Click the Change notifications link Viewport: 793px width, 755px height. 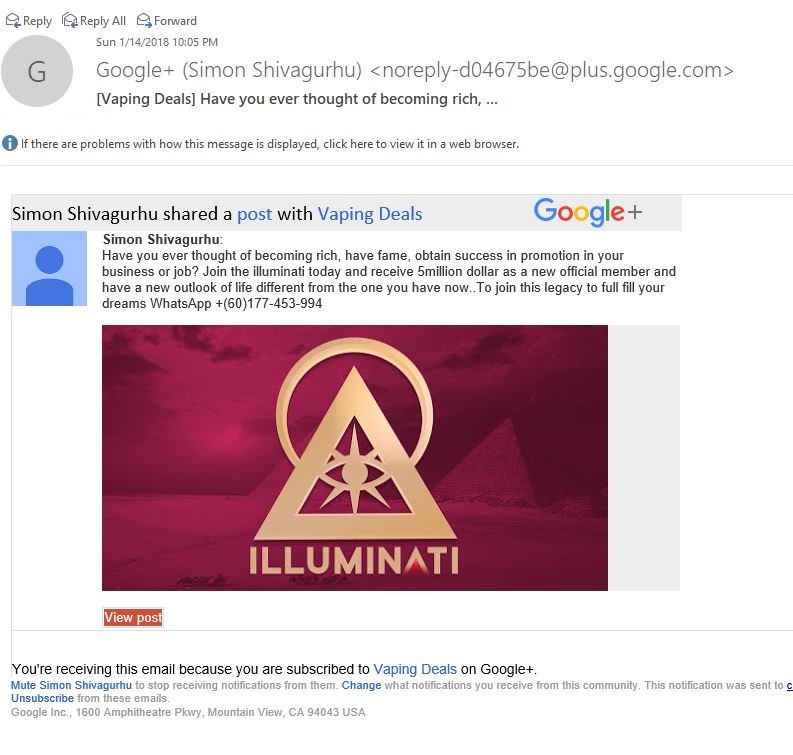click(x=361, y=685)
